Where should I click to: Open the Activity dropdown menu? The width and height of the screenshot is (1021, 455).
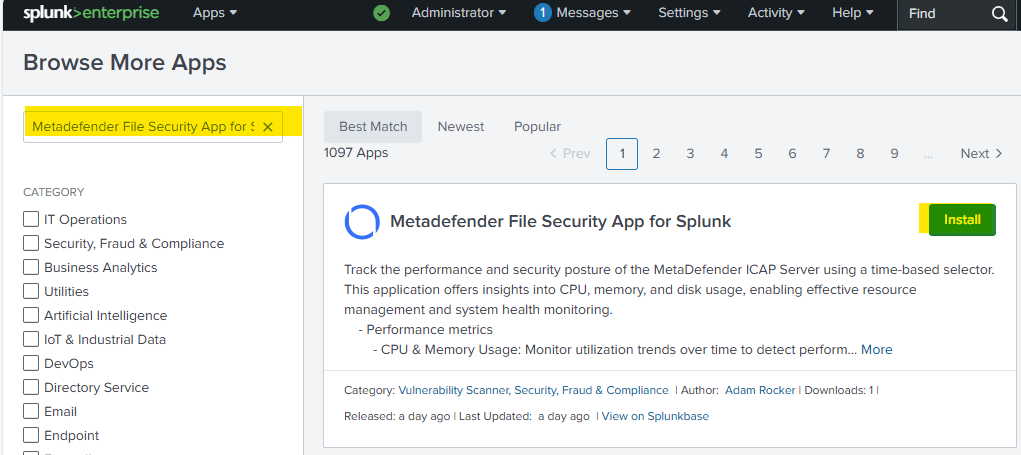(776, 13)
